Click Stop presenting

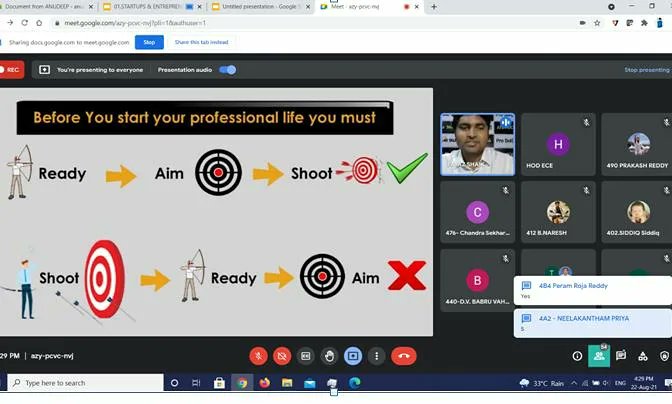click(x=647, y=70)
